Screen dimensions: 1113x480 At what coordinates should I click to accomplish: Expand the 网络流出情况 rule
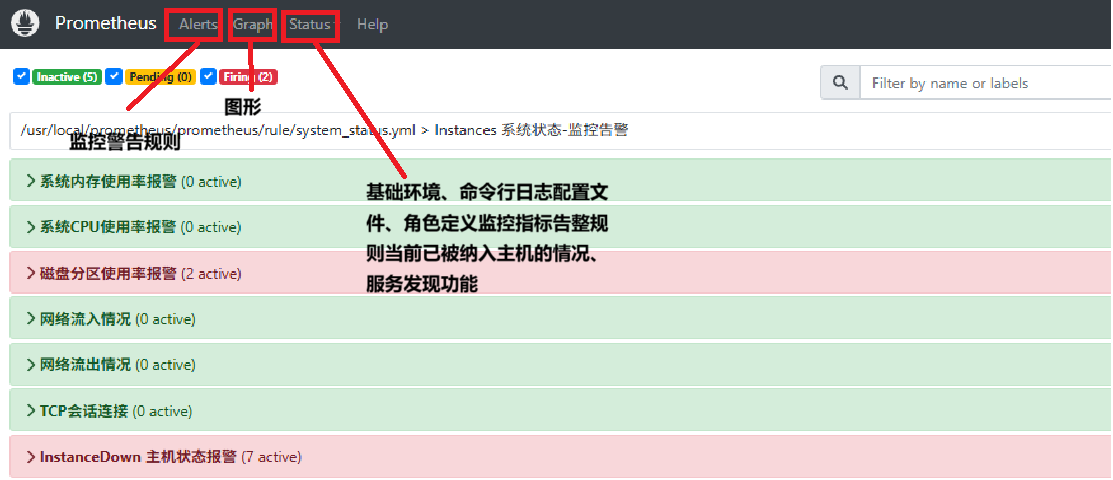click(561, 365)
